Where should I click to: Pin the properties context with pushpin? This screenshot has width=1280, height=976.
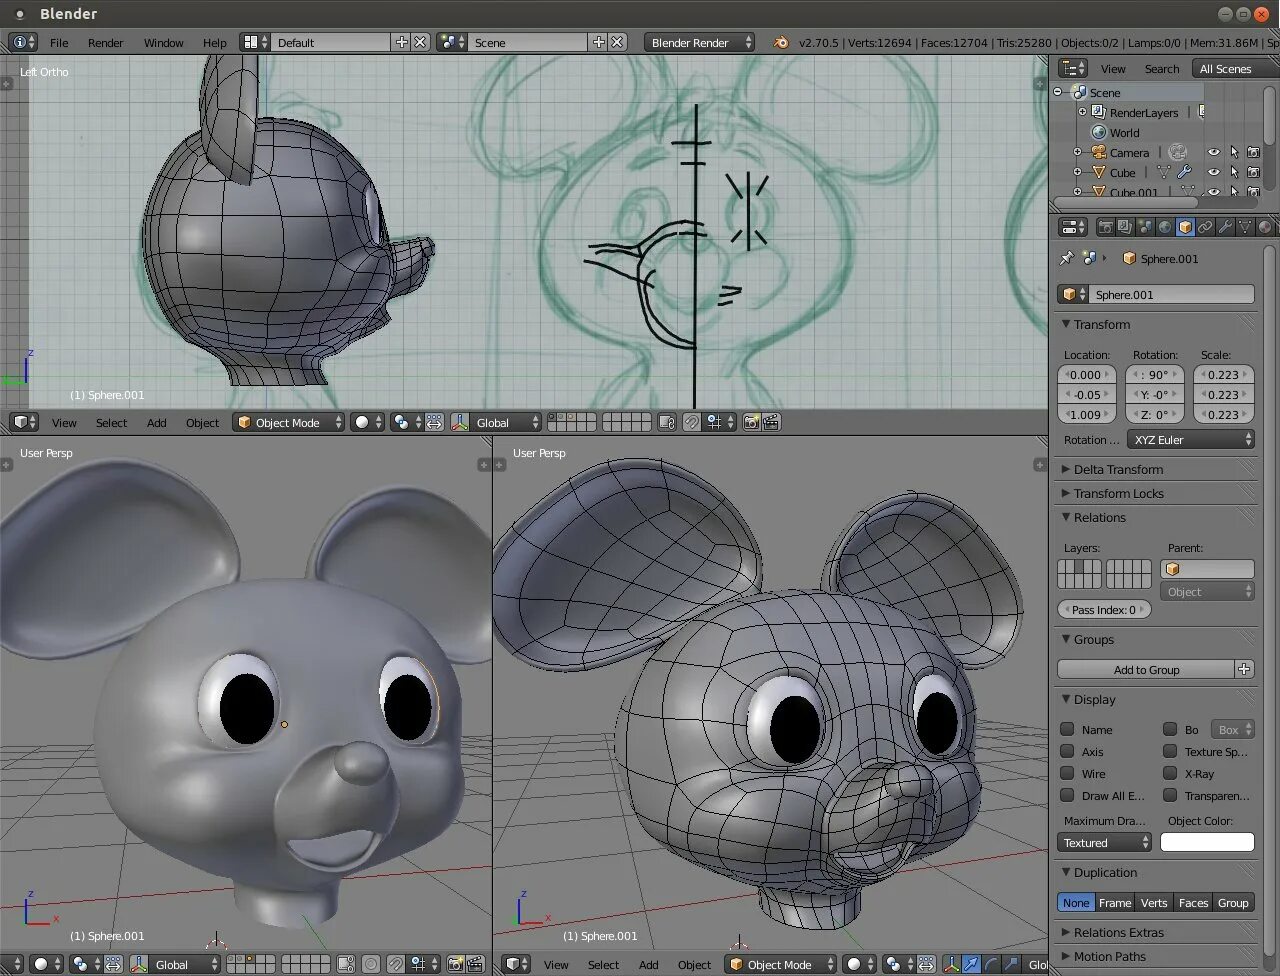pos(1066,258)
